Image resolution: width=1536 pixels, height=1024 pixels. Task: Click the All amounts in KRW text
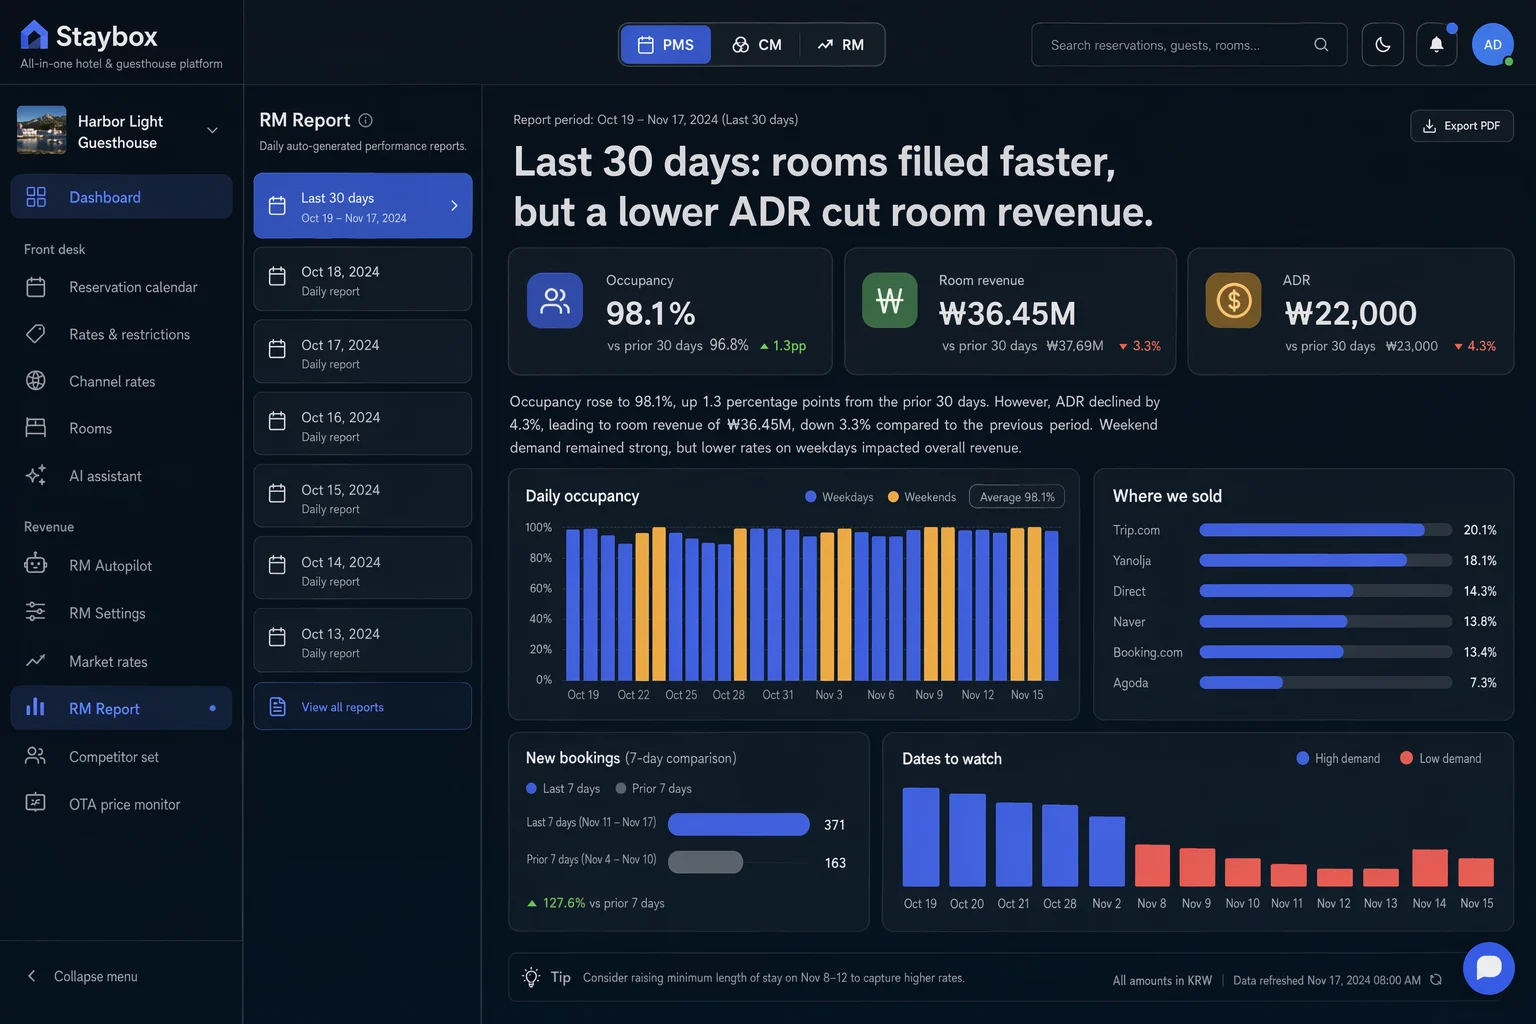tap(1162, 980)
